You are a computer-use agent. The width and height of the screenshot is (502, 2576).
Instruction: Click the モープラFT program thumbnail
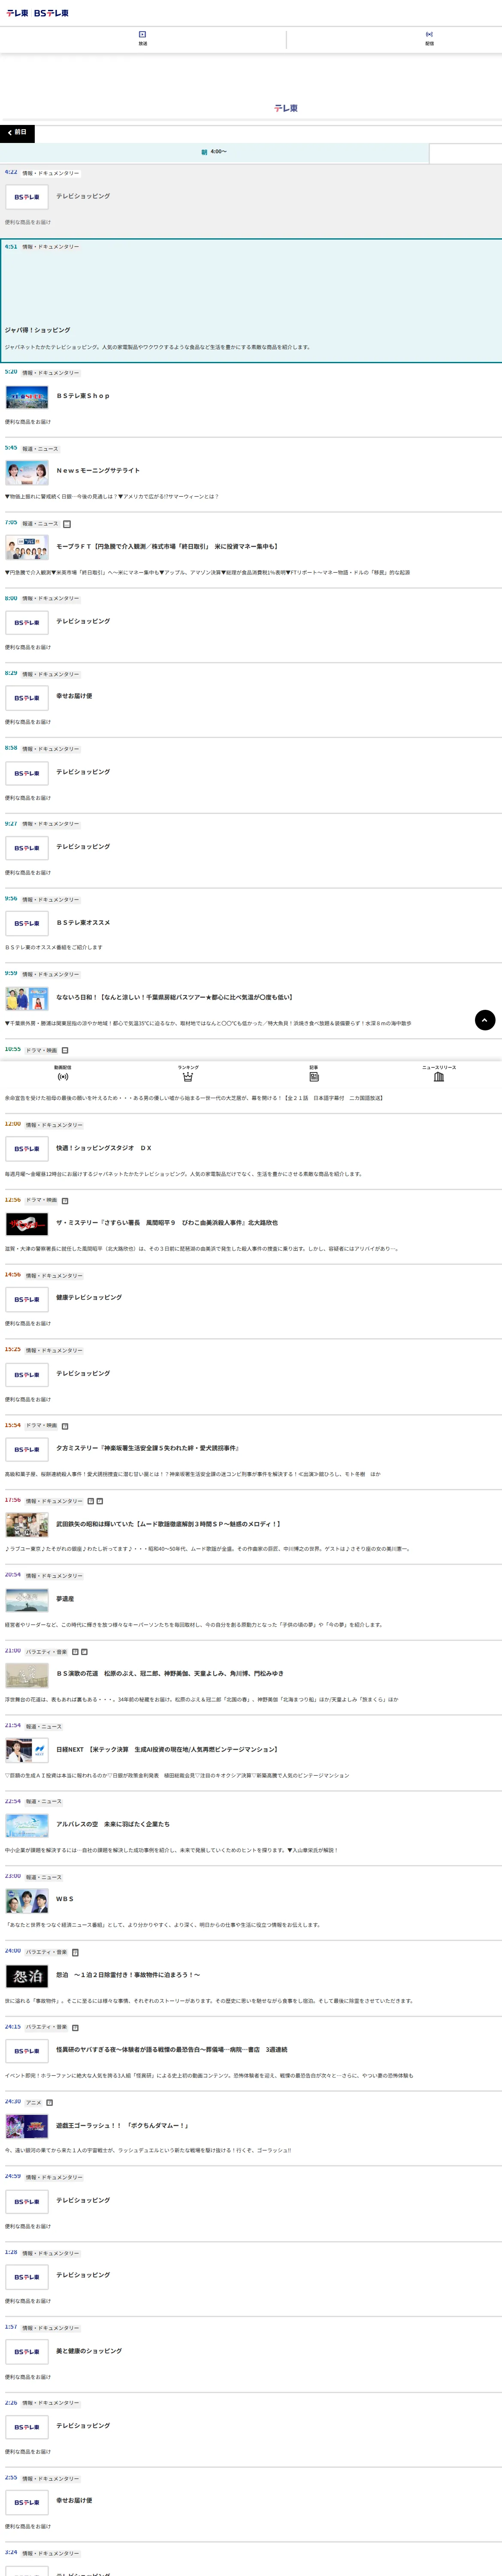27,548
